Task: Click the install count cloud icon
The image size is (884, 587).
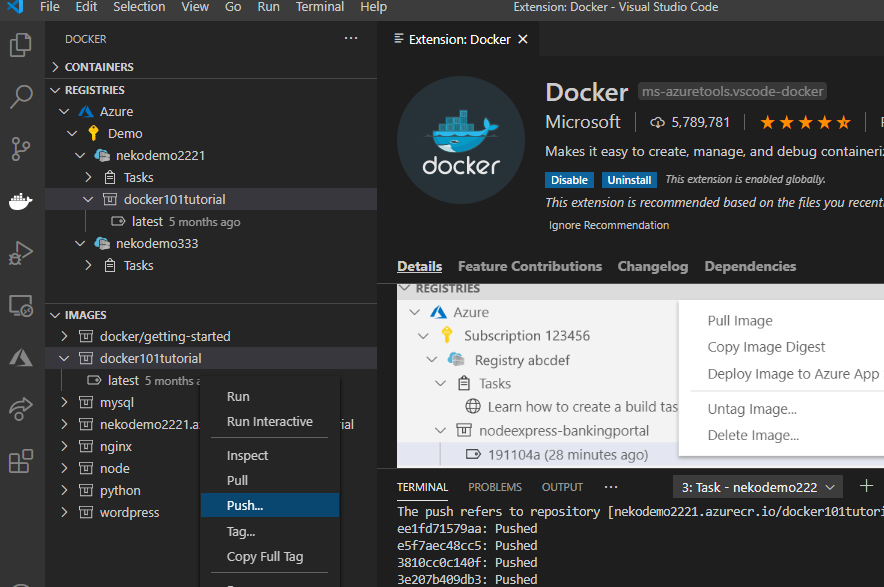Action: (x=657, y=122)
